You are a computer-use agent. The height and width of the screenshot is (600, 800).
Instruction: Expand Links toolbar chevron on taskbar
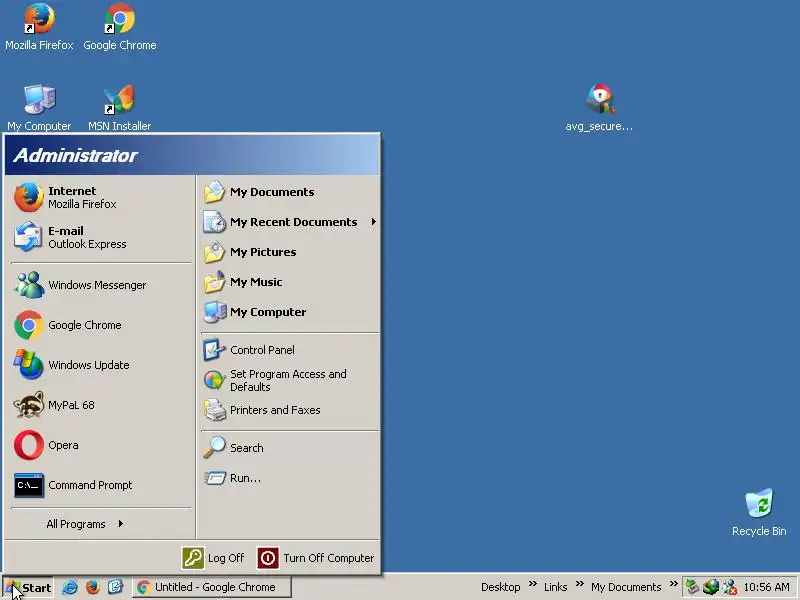coord(580,584)
